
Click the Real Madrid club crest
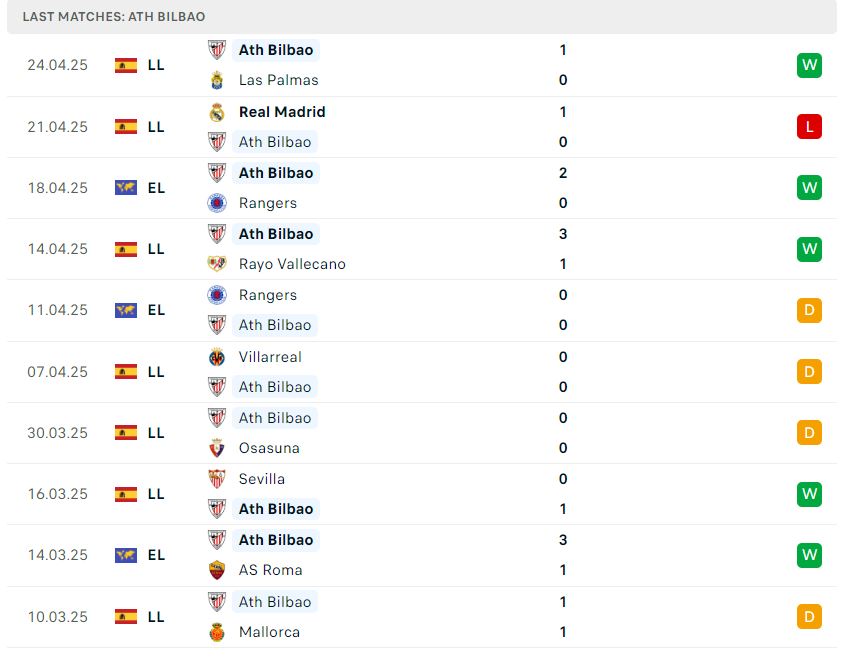click(217, 112)
